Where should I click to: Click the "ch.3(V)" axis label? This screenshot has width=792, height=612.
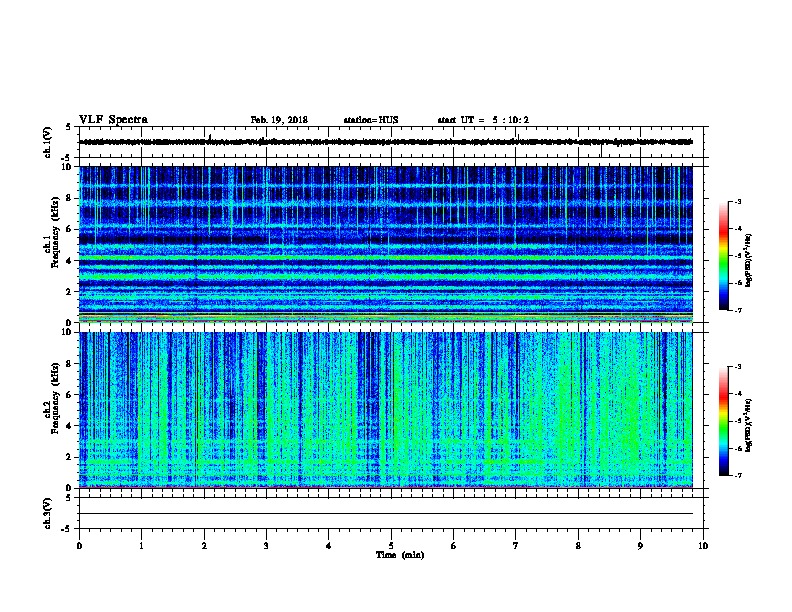coord(47,513)
